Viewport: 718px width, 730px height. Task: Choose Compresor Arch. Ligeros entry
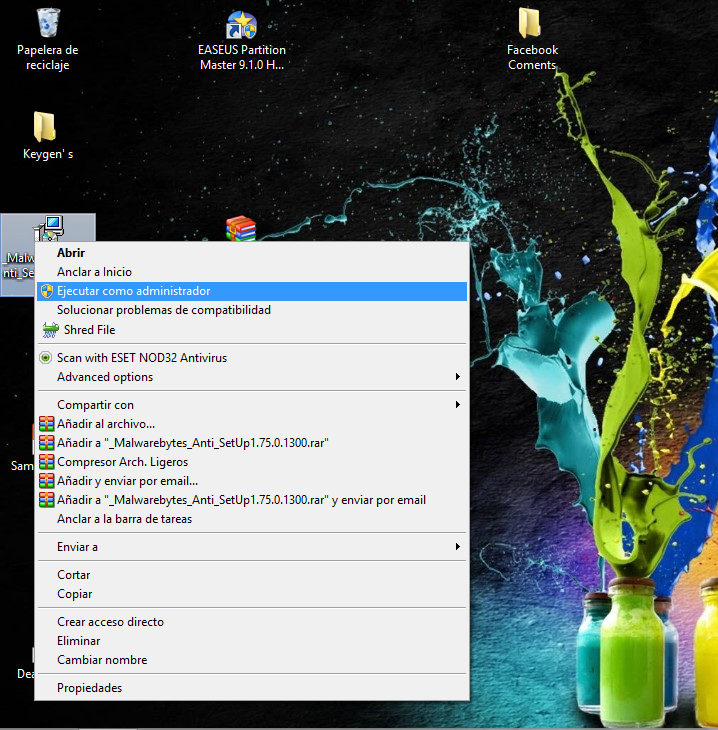[x=252, y=462]
